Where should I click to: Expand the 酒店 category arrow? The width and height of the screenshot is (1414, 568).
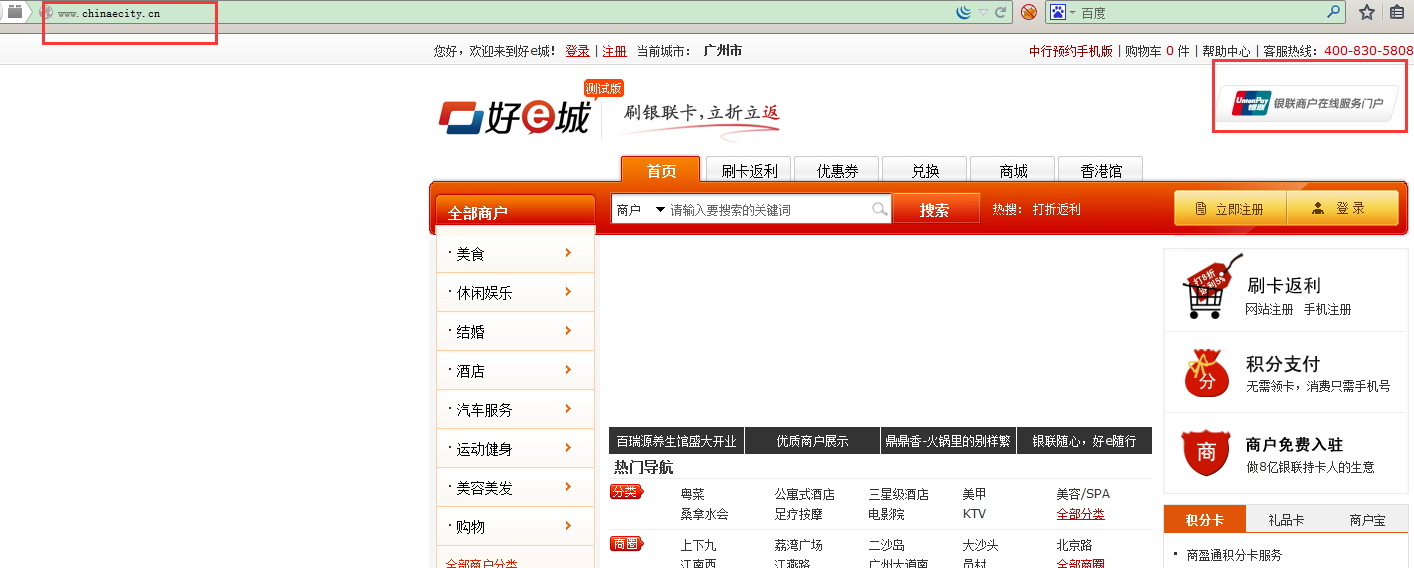[x=568, y=370]
